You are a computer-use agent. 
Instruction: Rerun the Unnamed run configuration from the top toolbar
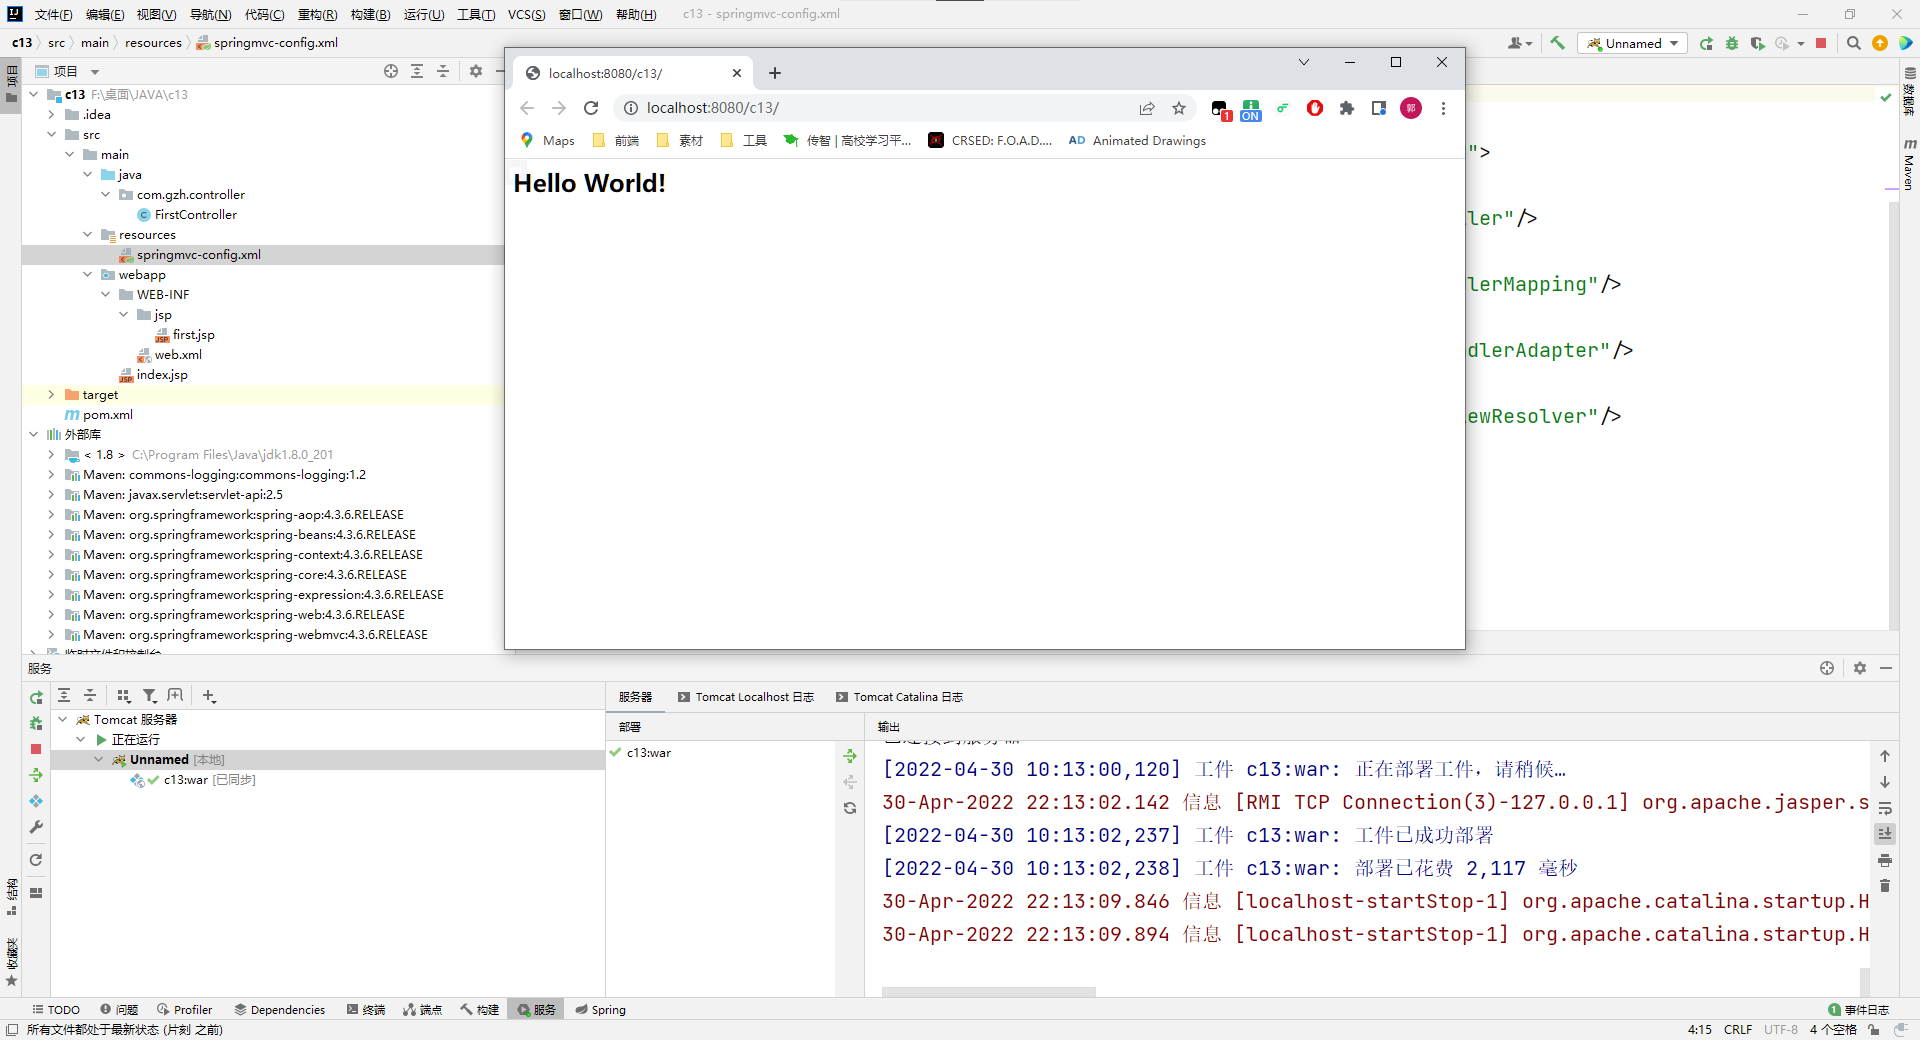pos(1706,43)
